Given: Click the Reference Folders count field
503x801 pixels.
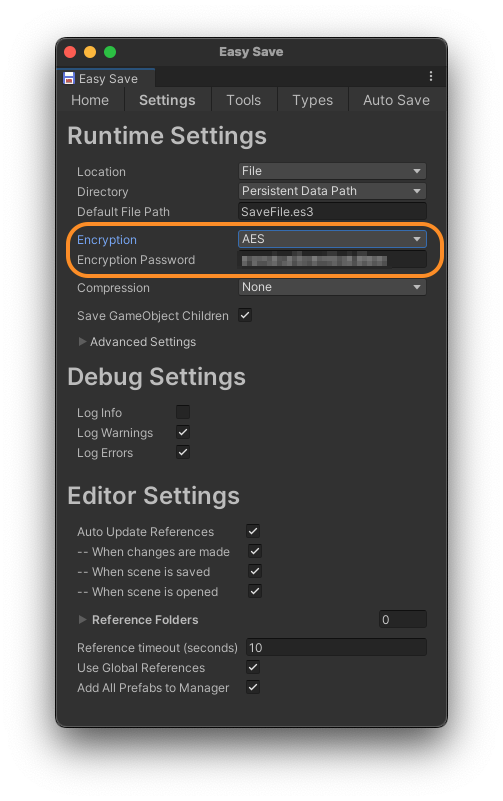Looking at the screenshot, I should tap(403, 619).
